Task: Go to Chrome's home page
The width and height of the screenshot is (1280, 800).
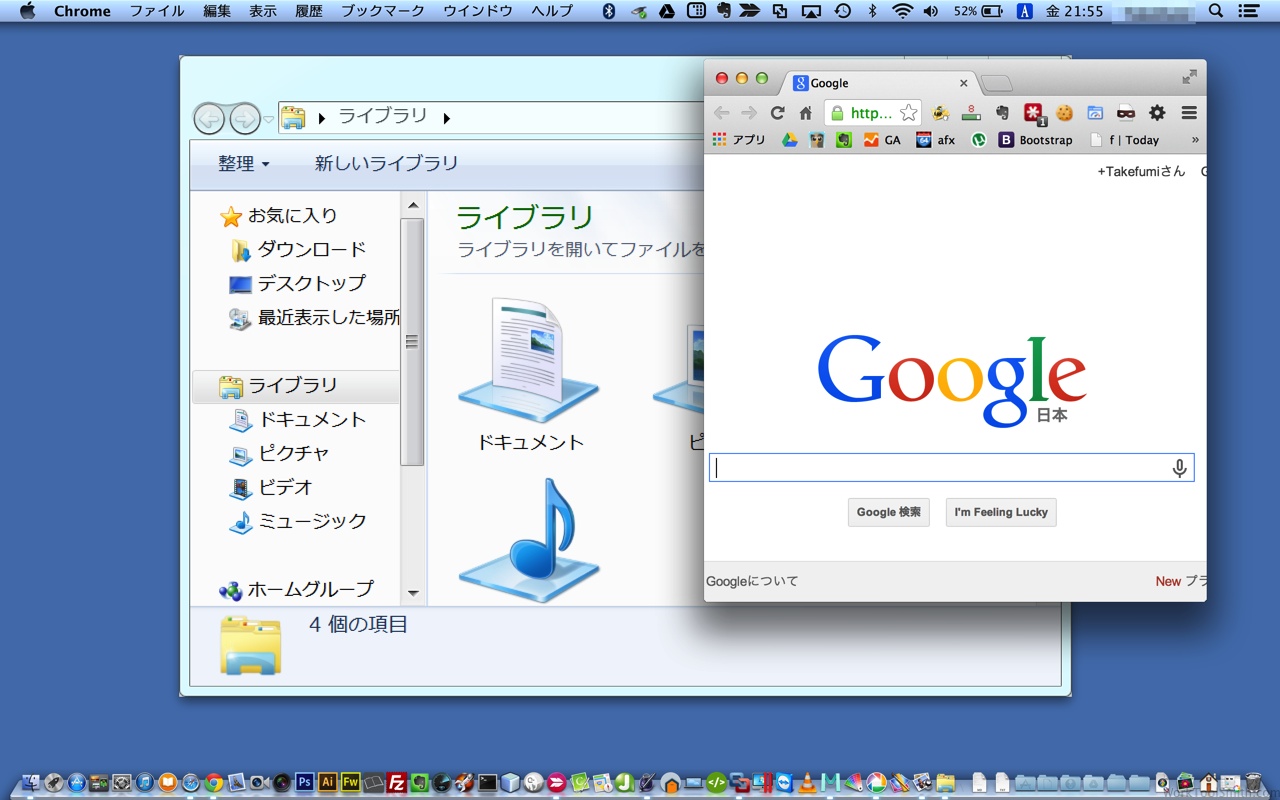Action: coord(805,113)
